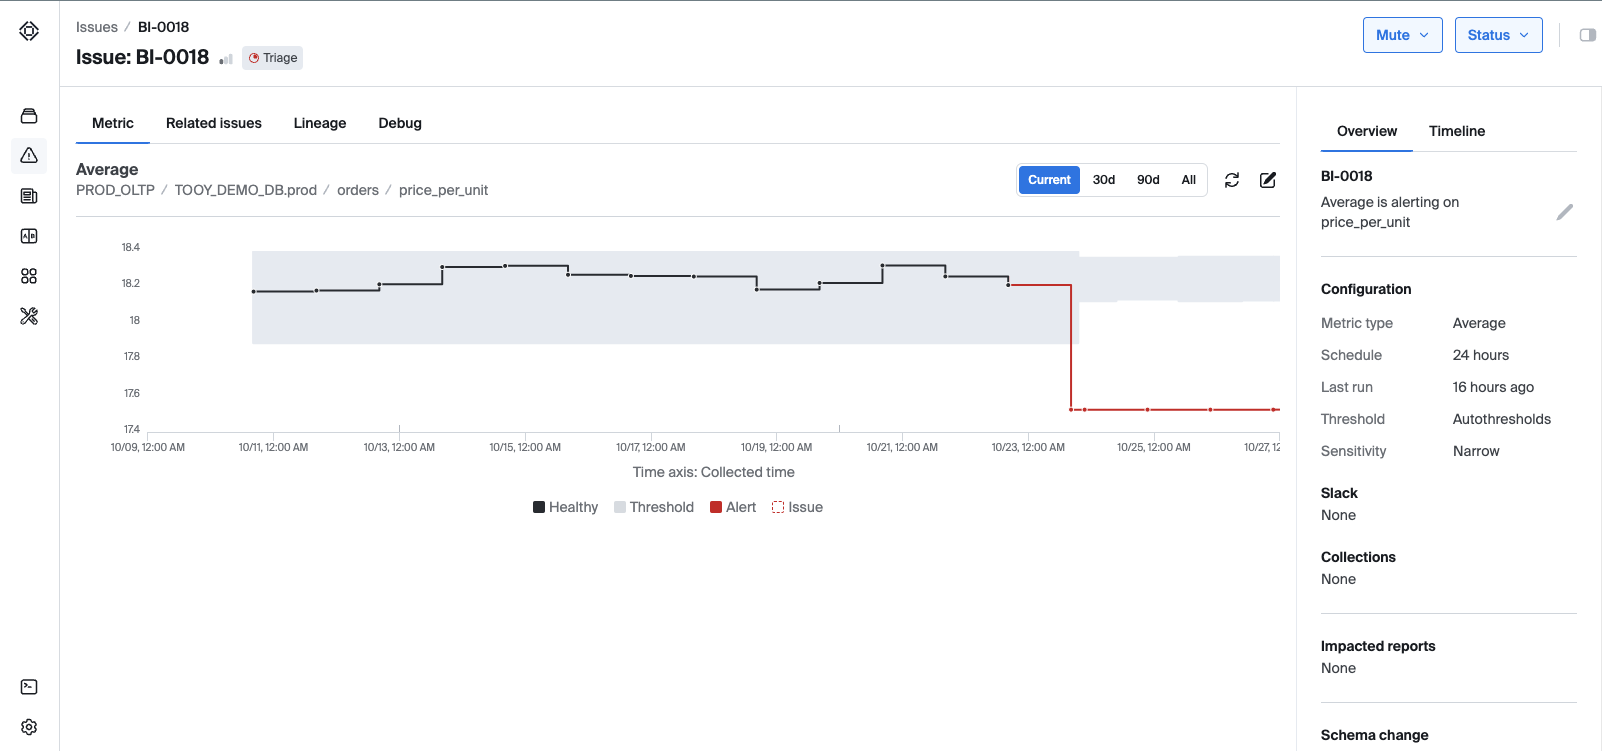Open orders table breadcrumb link
This screenshot has height=751, width=1602.
(358, 190)
